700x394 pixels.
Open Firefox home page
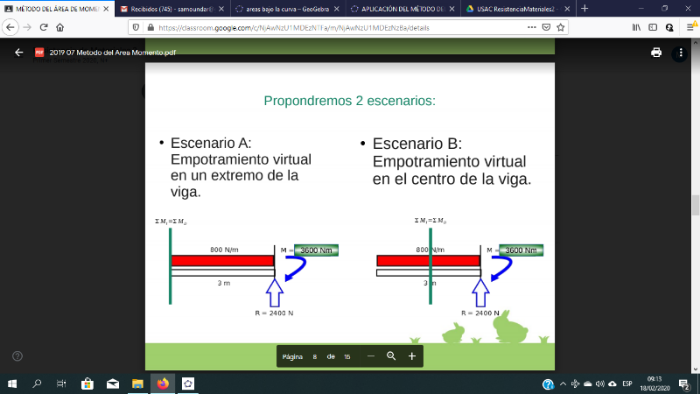click(60, 28)
